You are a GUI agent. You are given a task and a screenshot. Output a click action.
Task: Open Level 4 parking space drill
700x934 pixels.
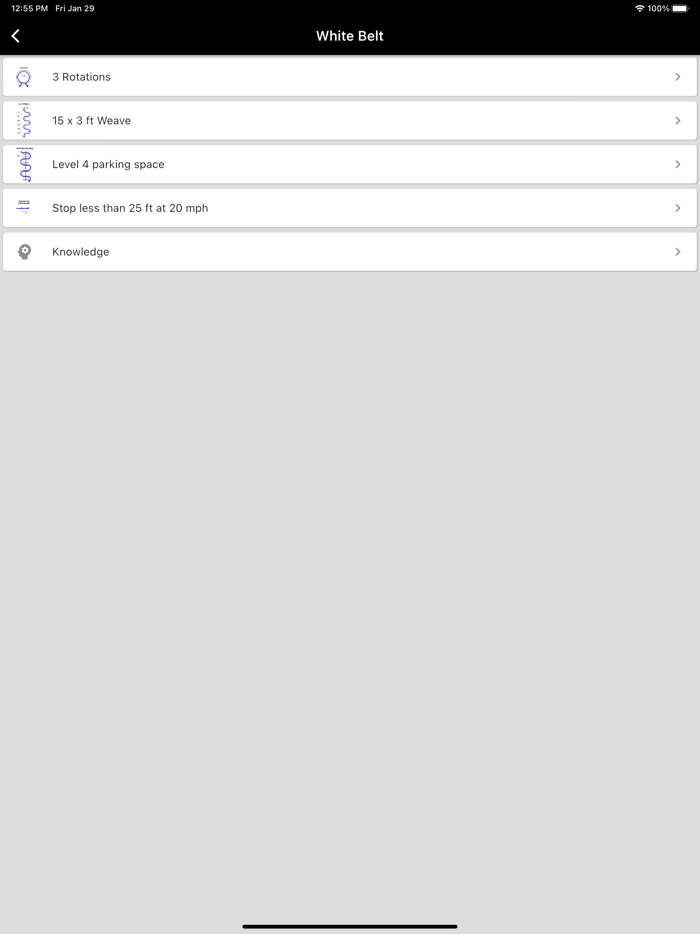click(x=108, y=165)
